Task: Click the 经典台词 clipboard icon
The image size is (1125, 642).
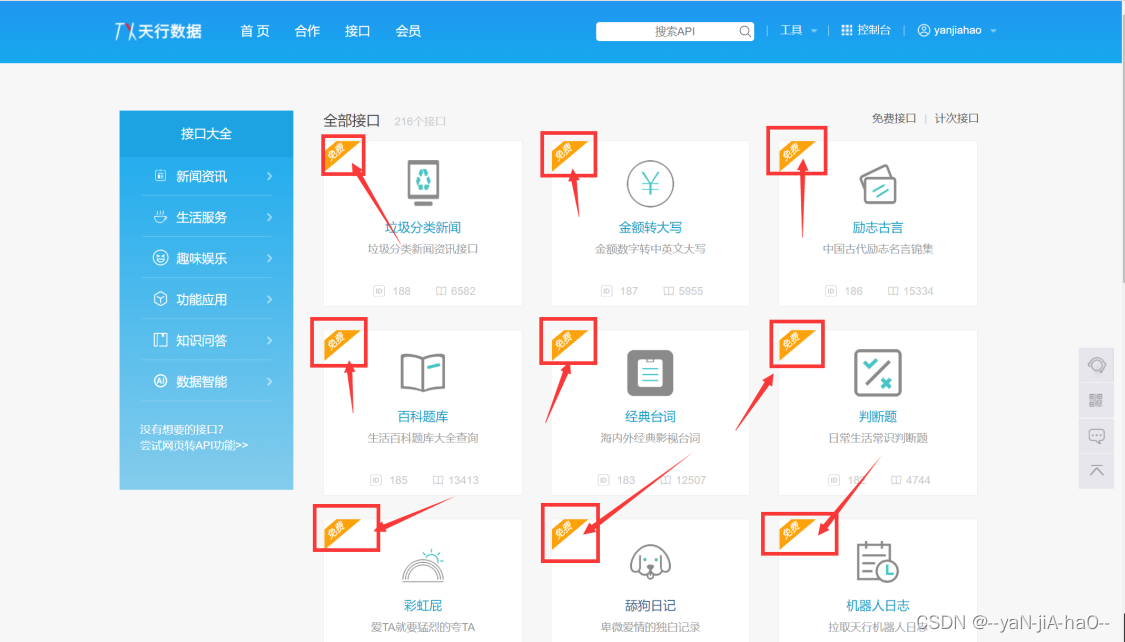Action: point(650,373)
